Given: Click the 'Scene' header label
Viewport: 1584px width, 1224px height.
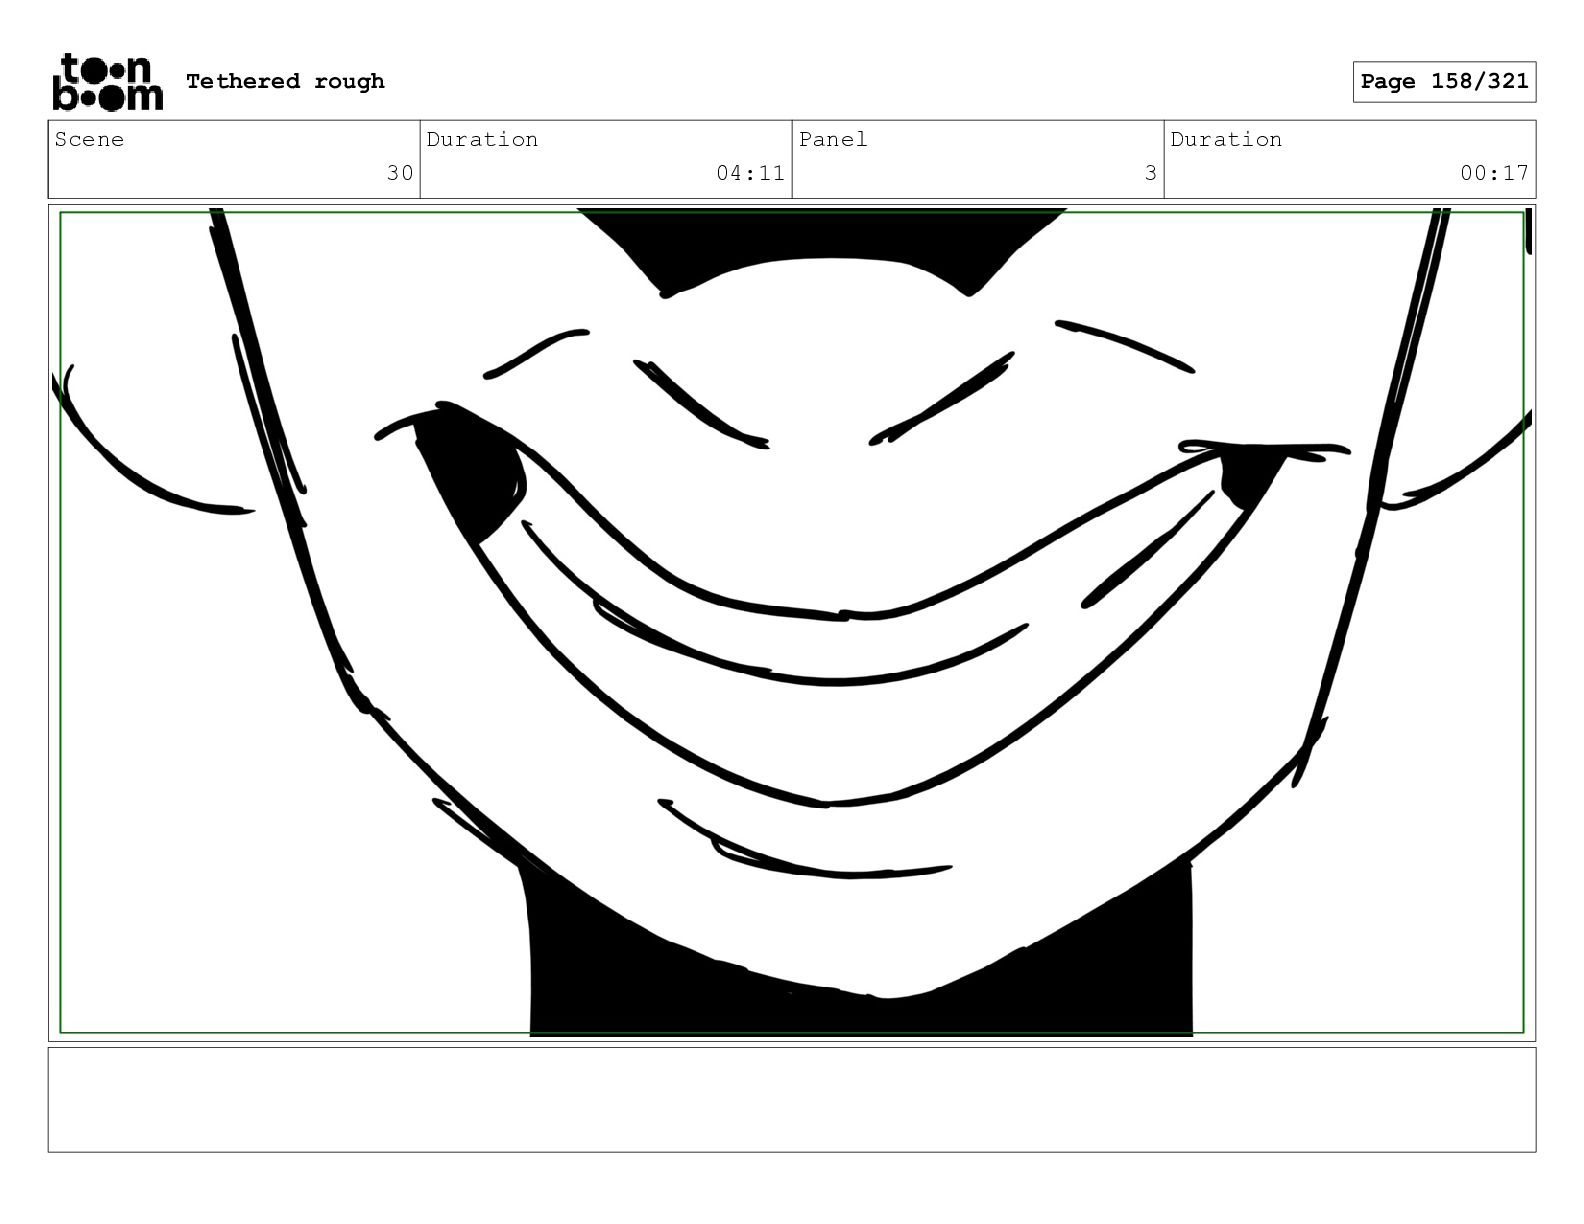Looking at the screenshot, I should [90, 139].
